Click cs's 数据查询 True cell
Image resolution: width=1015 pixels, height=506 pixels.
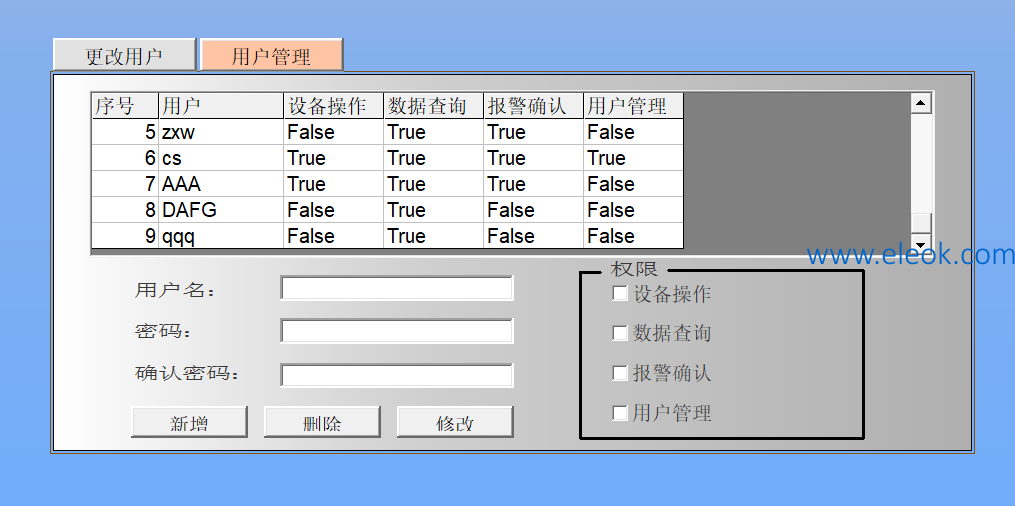(x=434, y=158)
